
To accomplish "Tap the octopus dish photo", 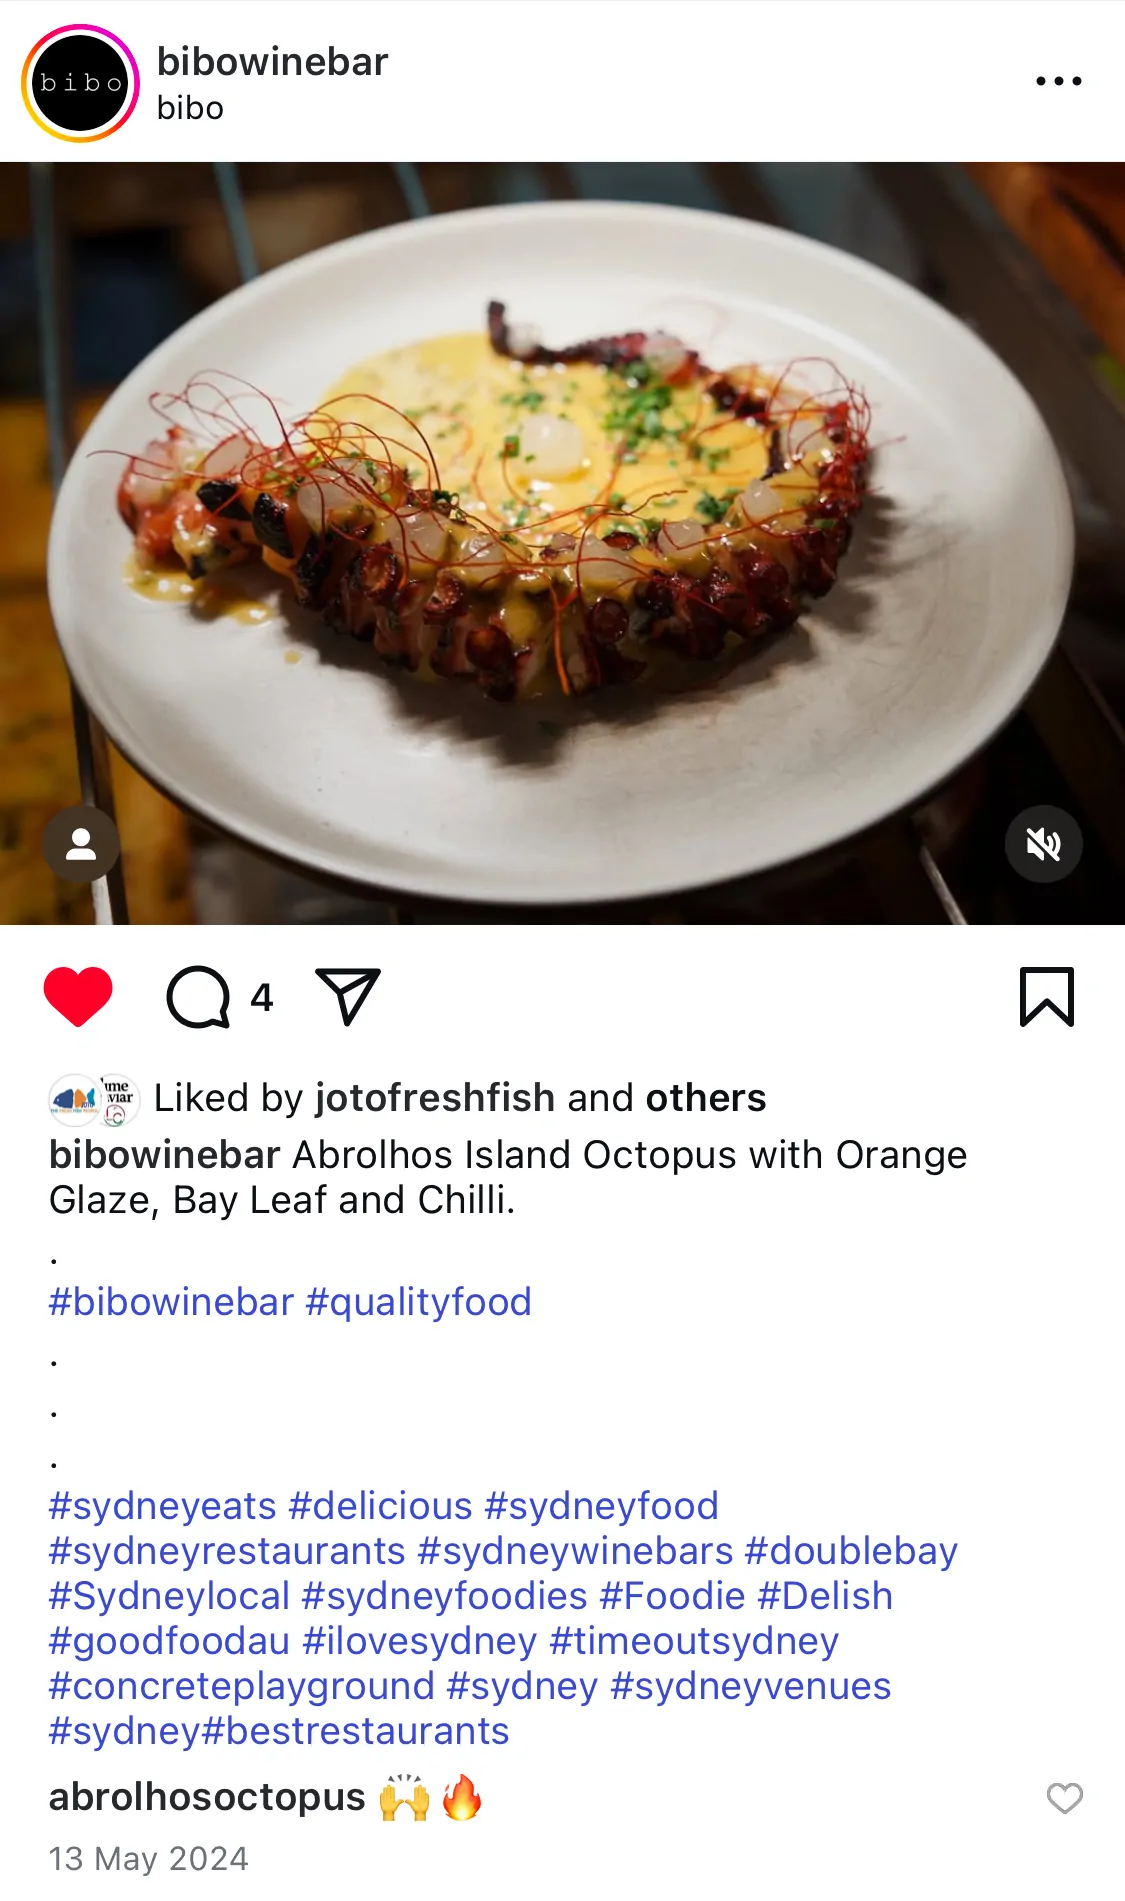I will tap(562, 540).
